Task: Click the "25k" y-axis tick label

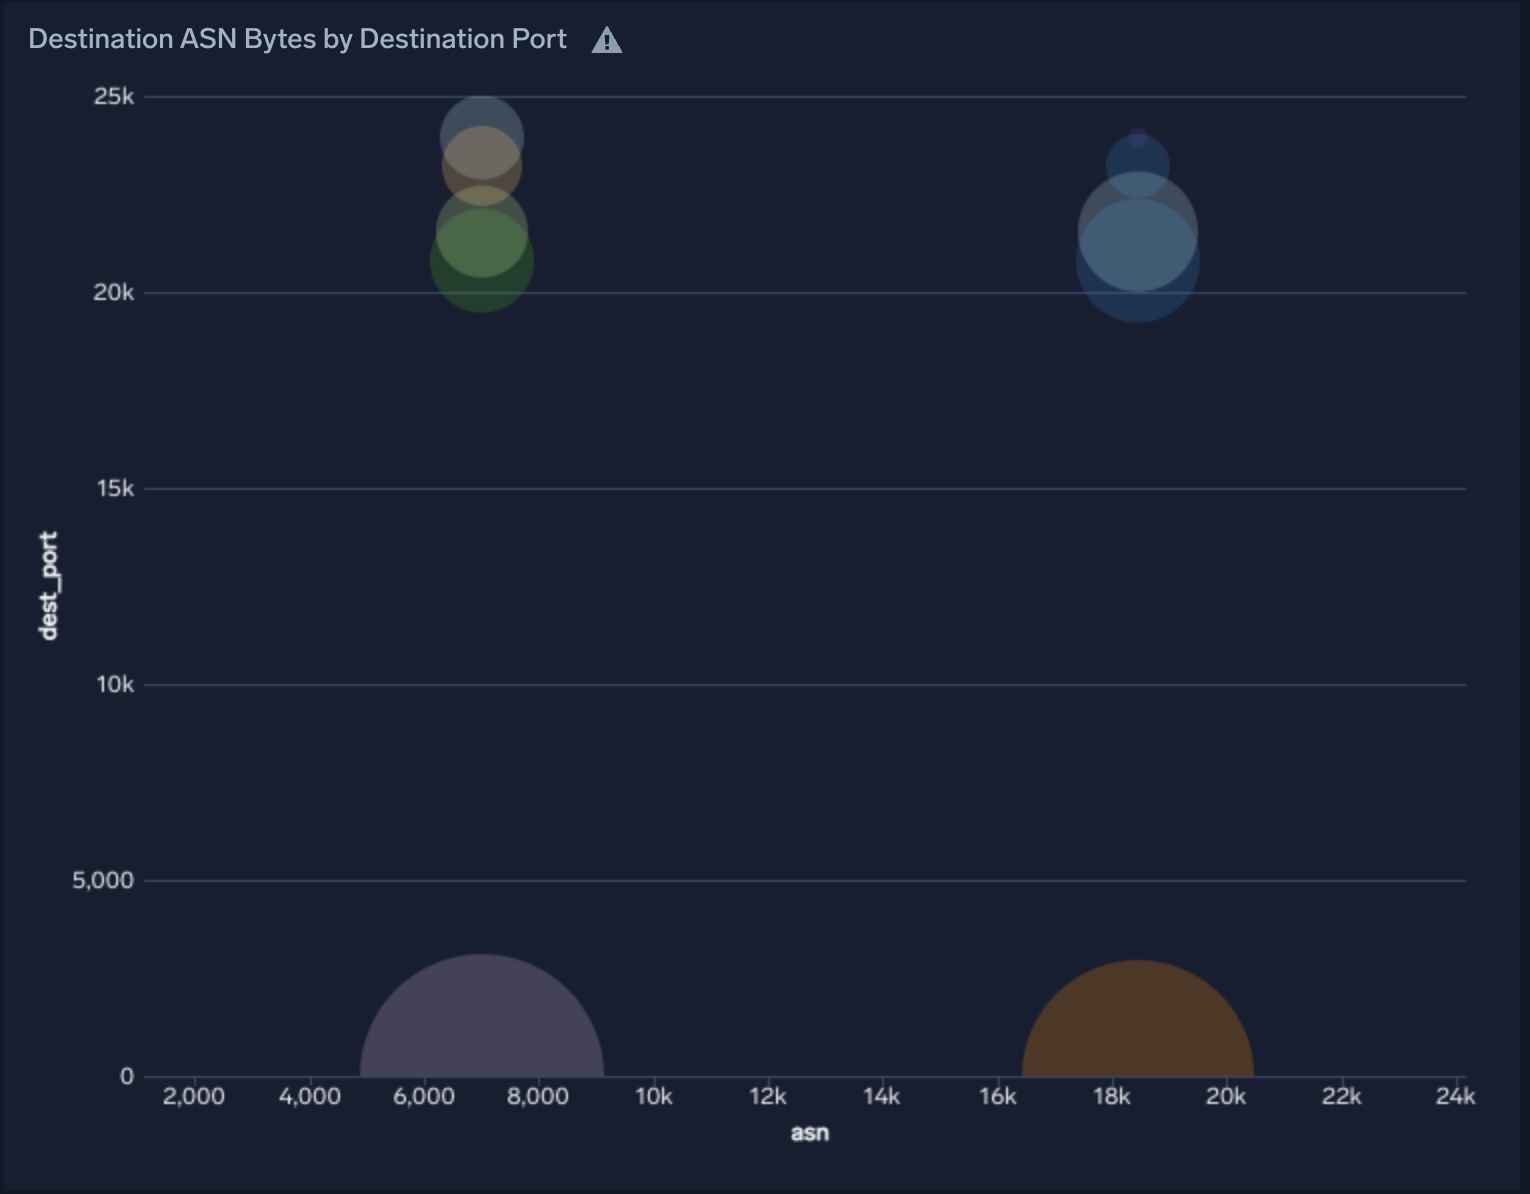Action: [x=113, y=96]
